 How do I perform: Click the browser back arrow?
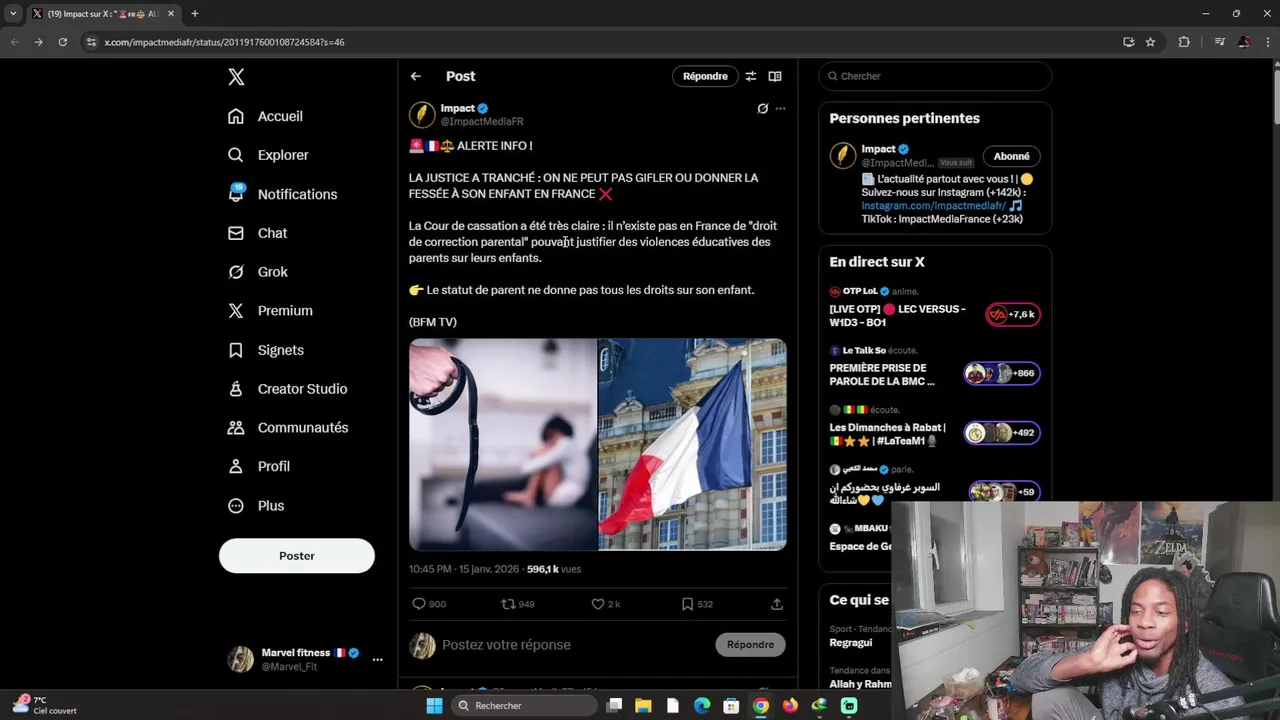point(14,42)
